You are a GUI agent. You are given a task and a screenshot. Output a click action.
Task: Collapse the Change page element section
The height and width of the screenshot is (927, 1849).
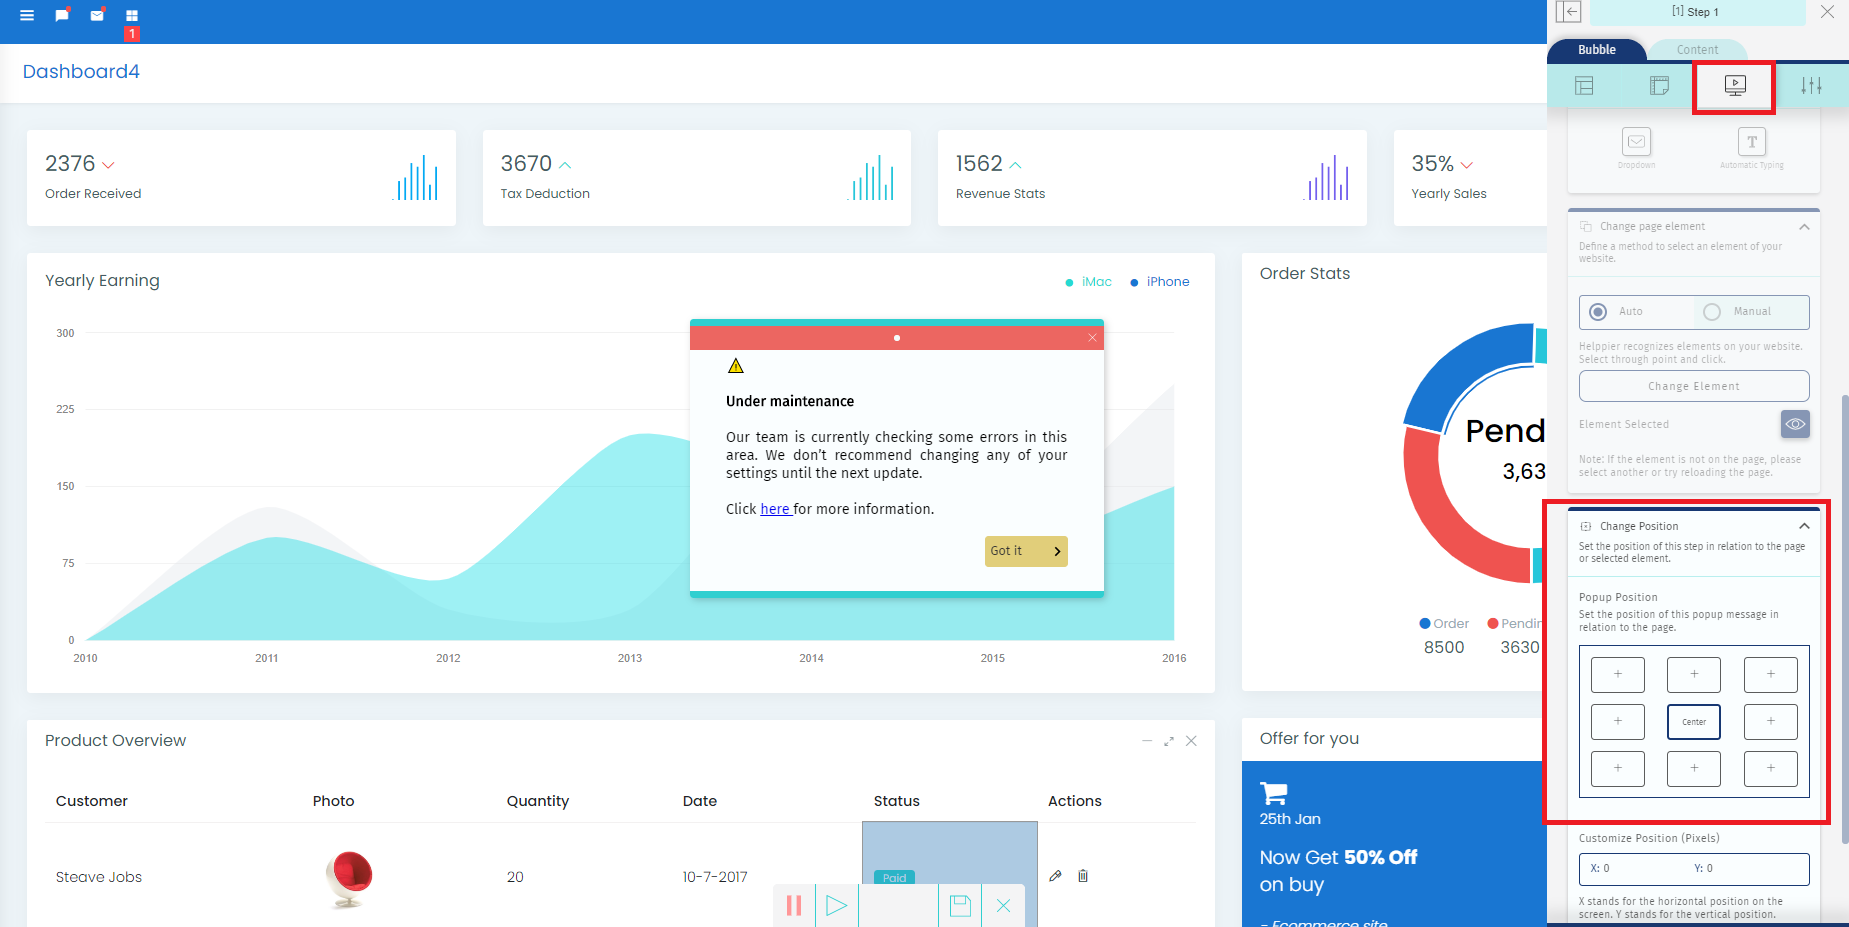(x=1804, y=227)
